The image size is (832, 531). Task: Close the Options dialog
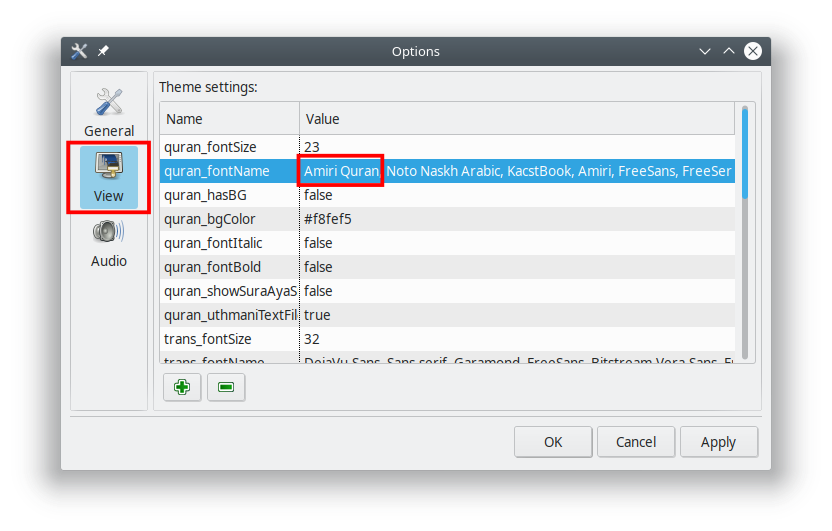(x=752, y=51)
